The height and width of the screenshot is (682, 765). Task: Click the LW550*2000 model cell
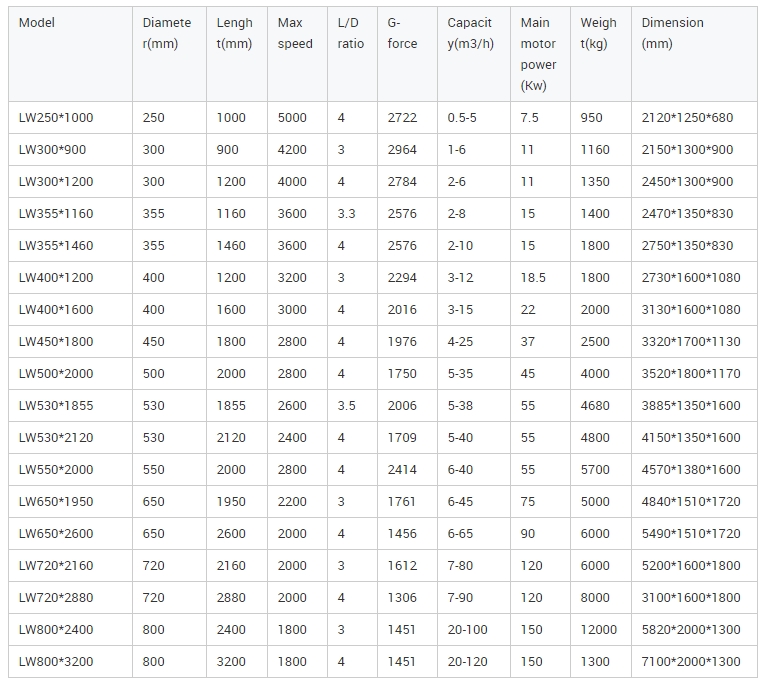point(56,470)
